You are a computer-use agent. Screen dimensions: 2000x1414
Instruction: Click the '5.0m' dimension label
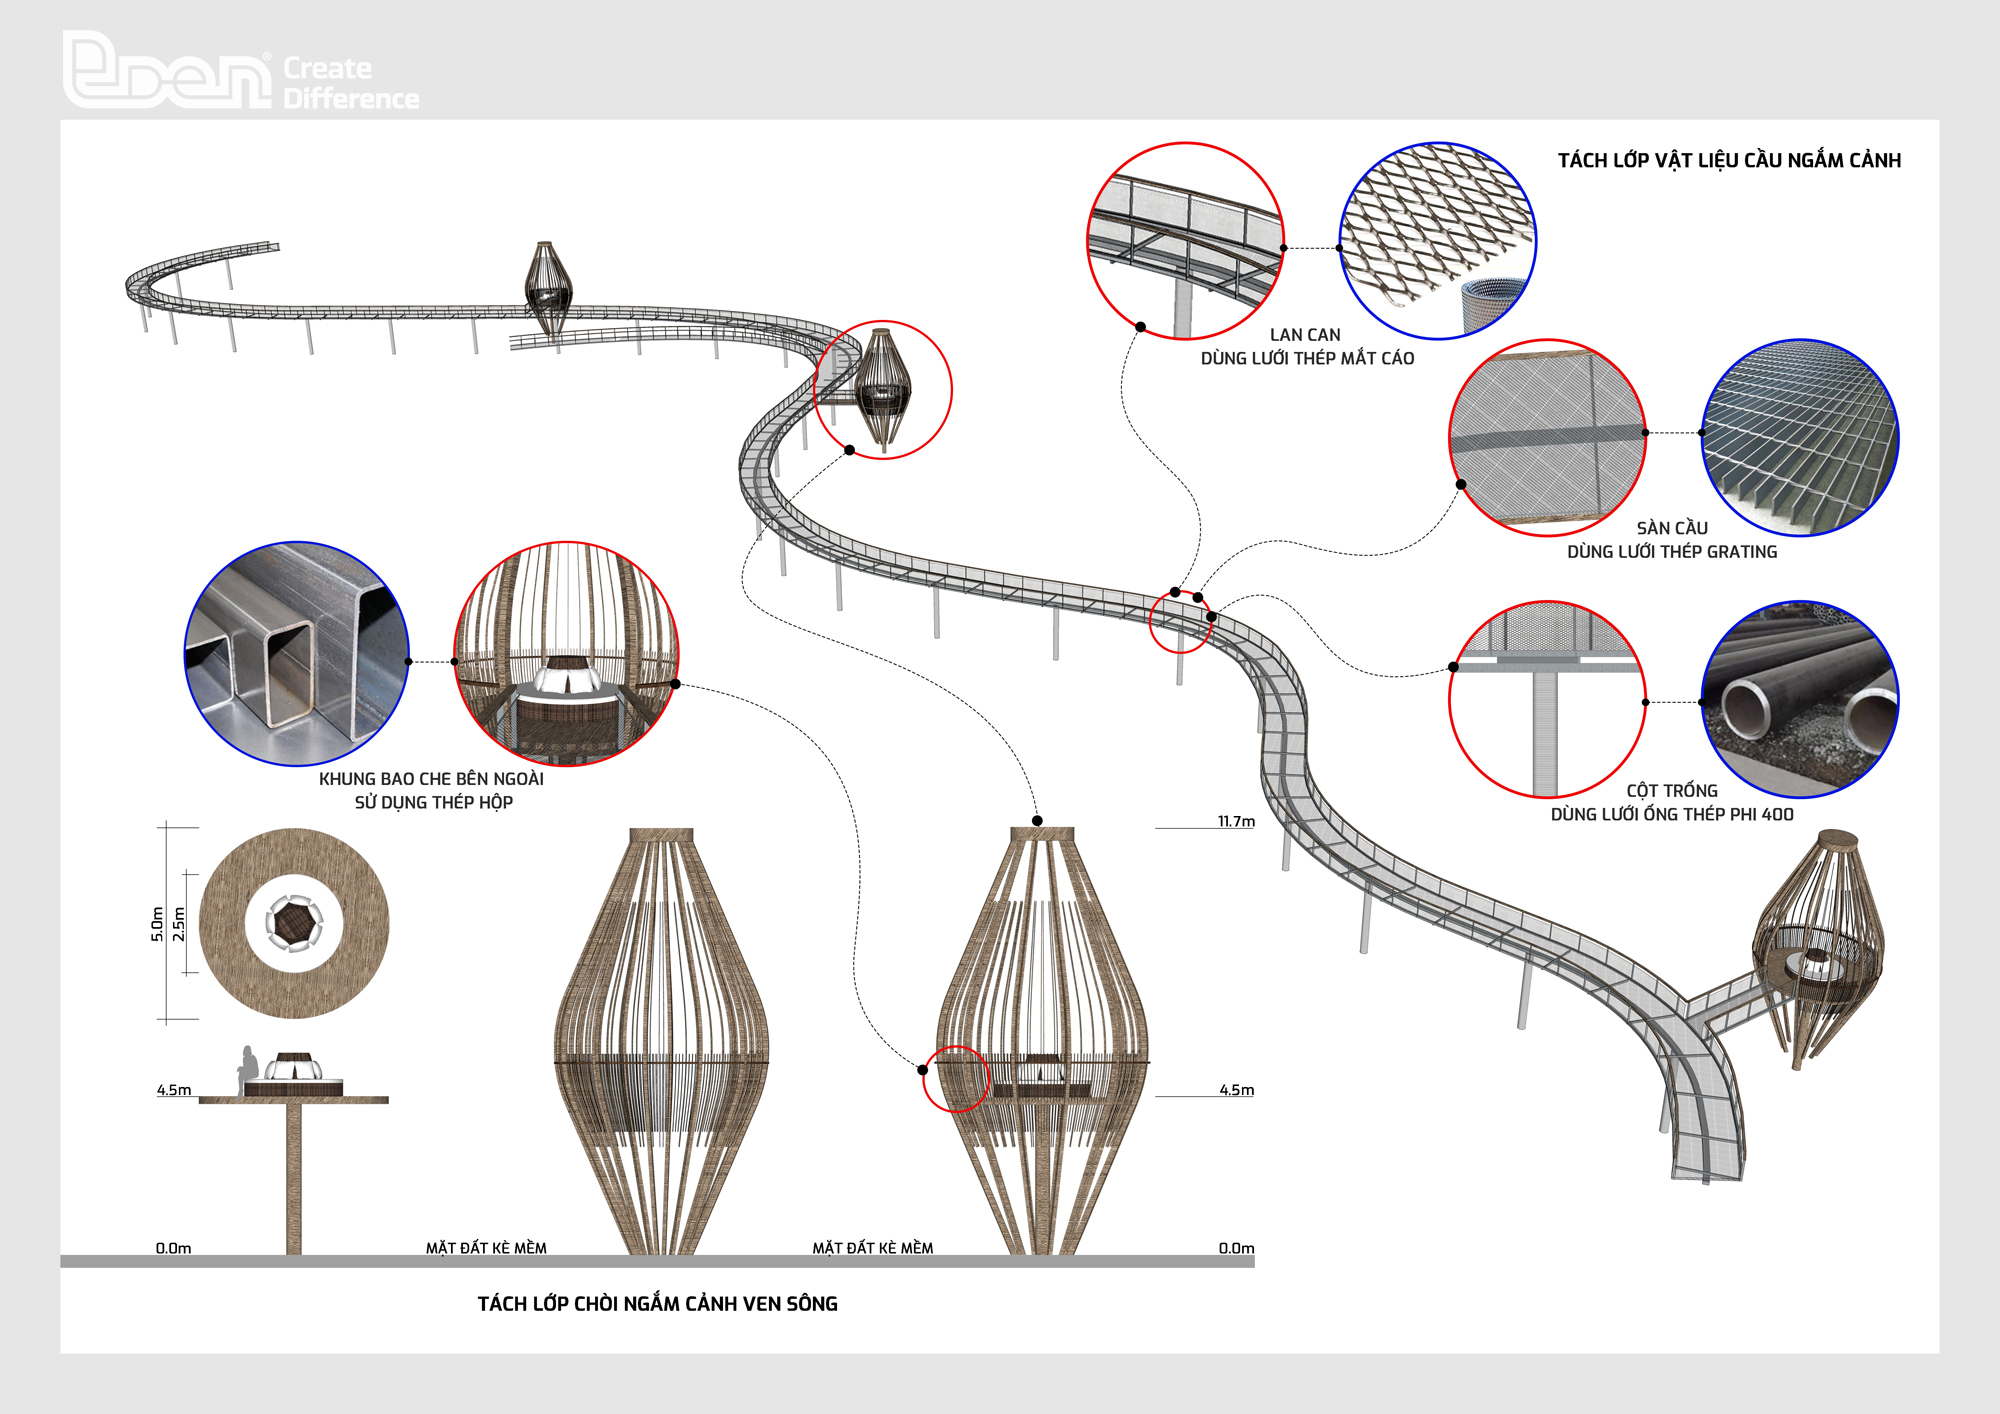[157, 924]
